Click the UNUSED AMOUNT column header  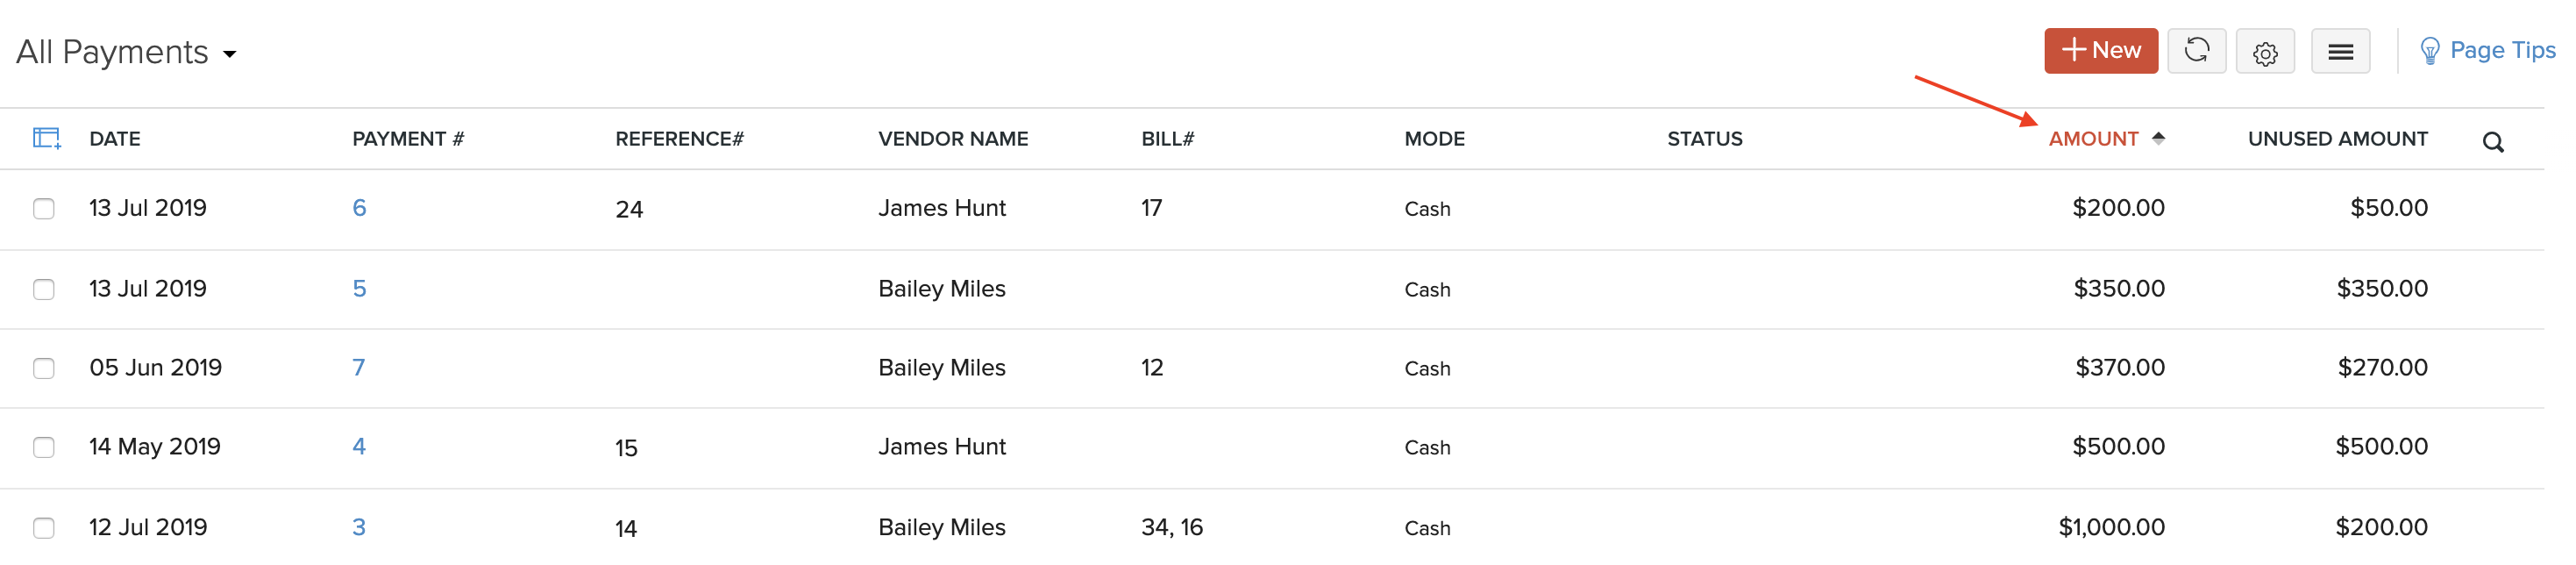(2337, 138)
